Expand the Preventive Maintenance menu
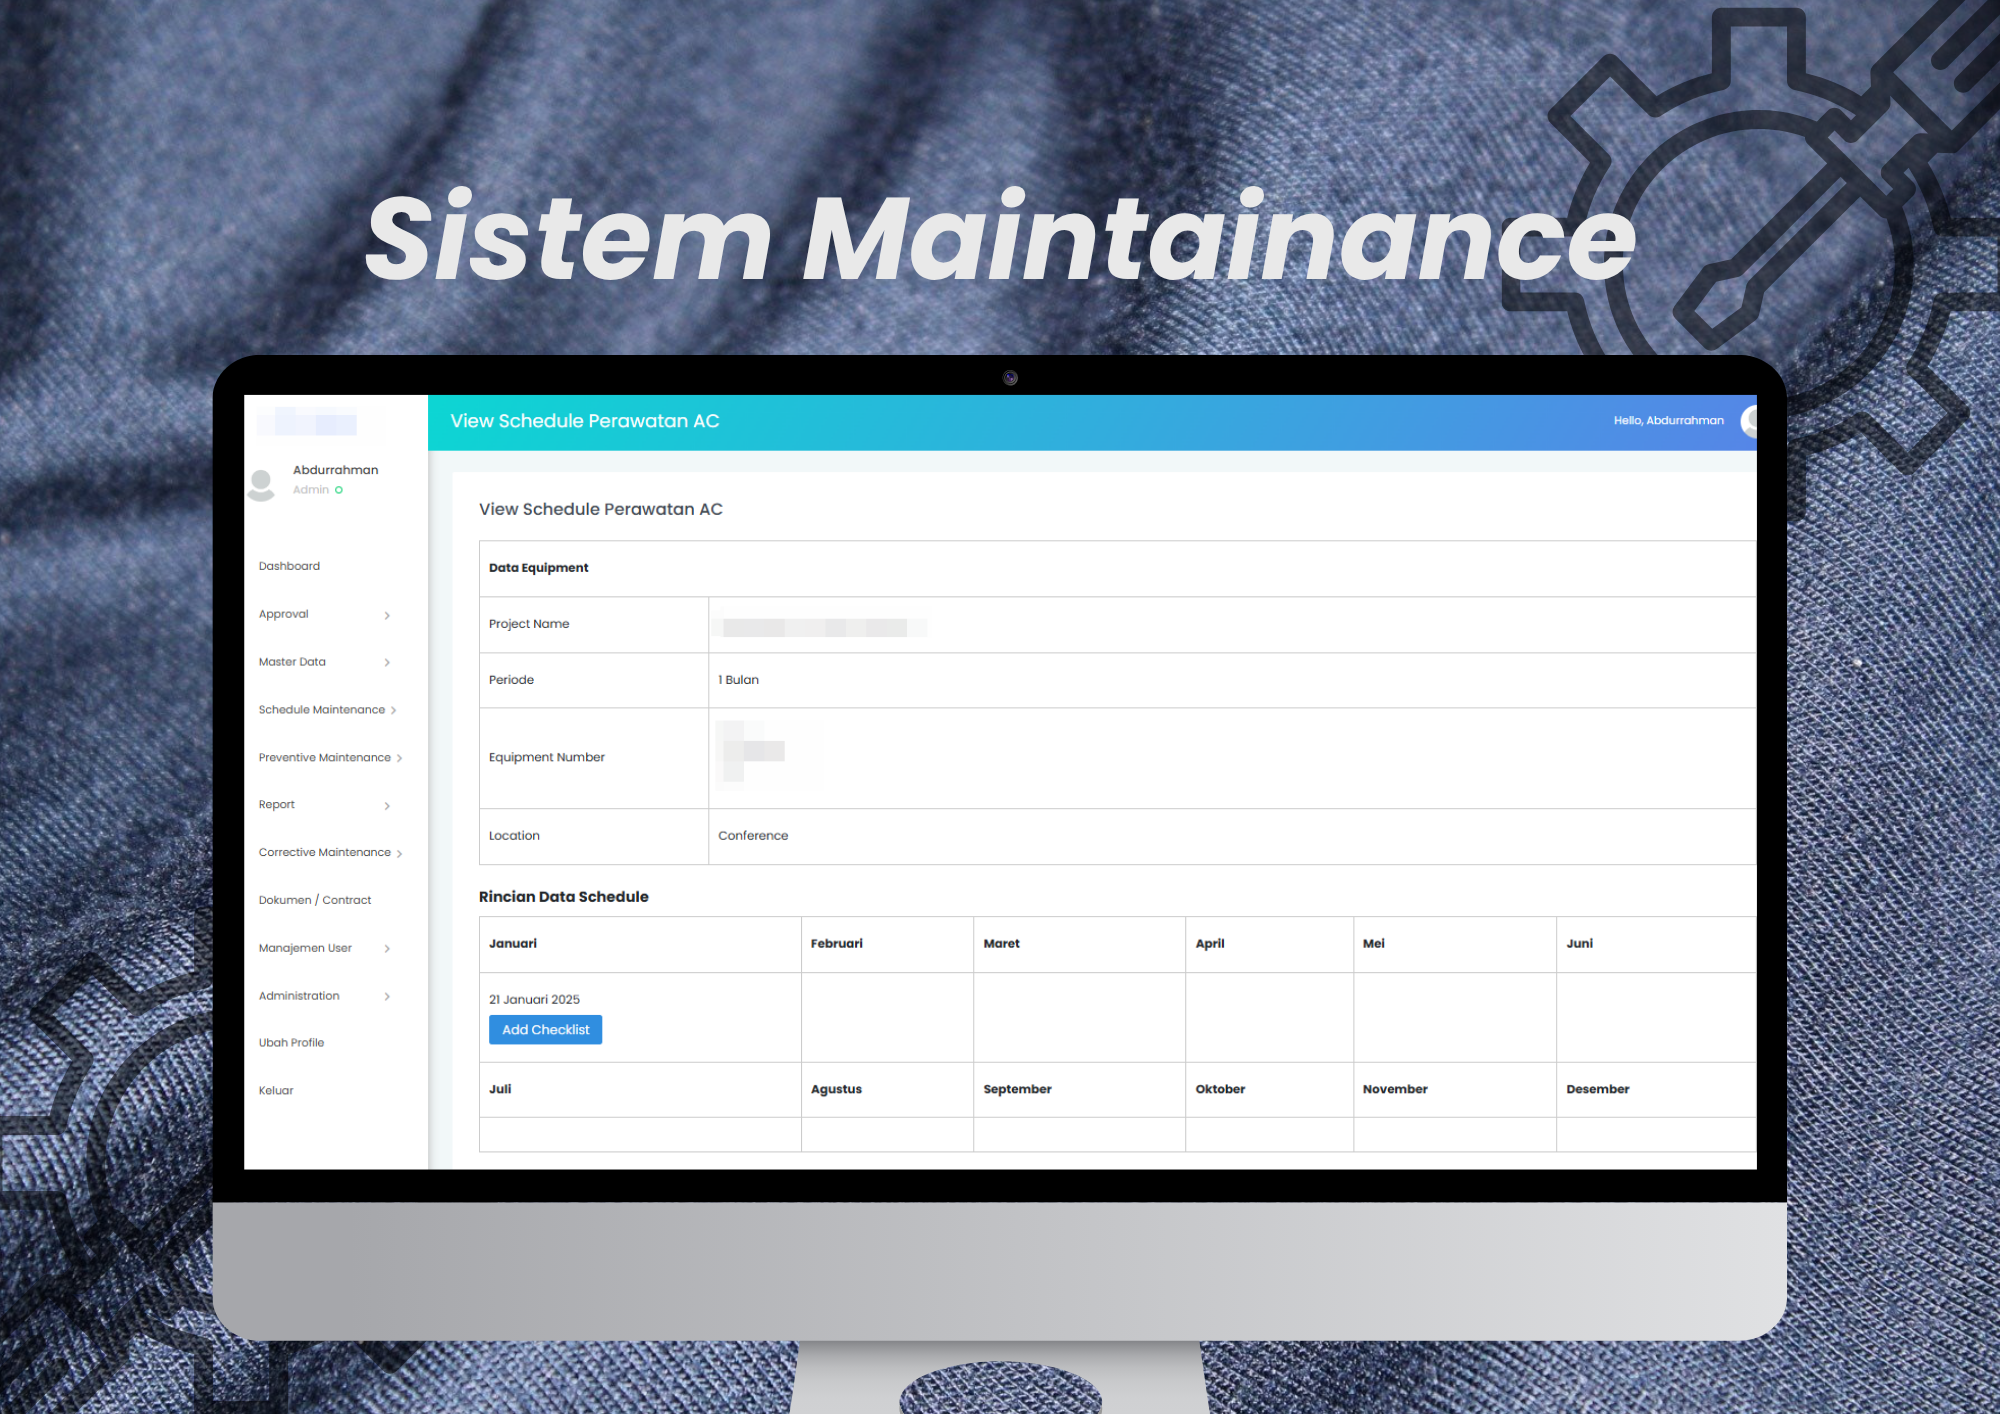The image size is (2000, 1414). (x=325, y=757)
